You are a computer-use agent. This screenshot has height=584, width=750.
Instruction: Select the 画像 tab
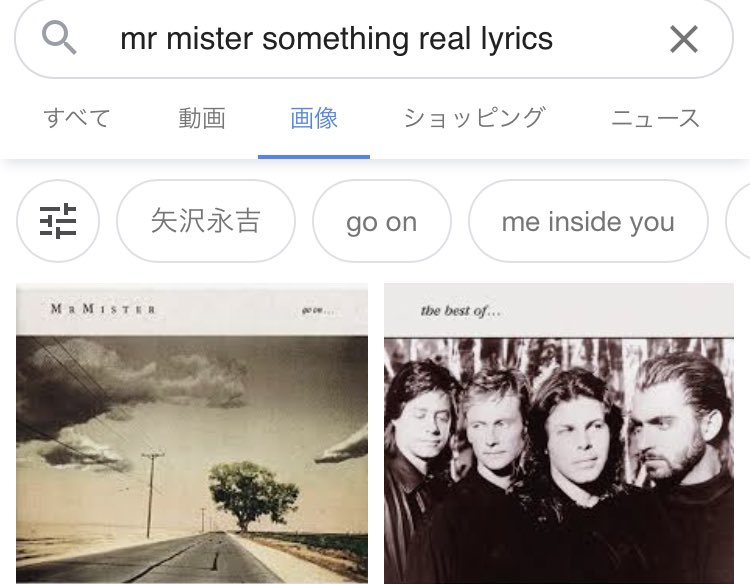pyautogui.click(x=314, y=118)
